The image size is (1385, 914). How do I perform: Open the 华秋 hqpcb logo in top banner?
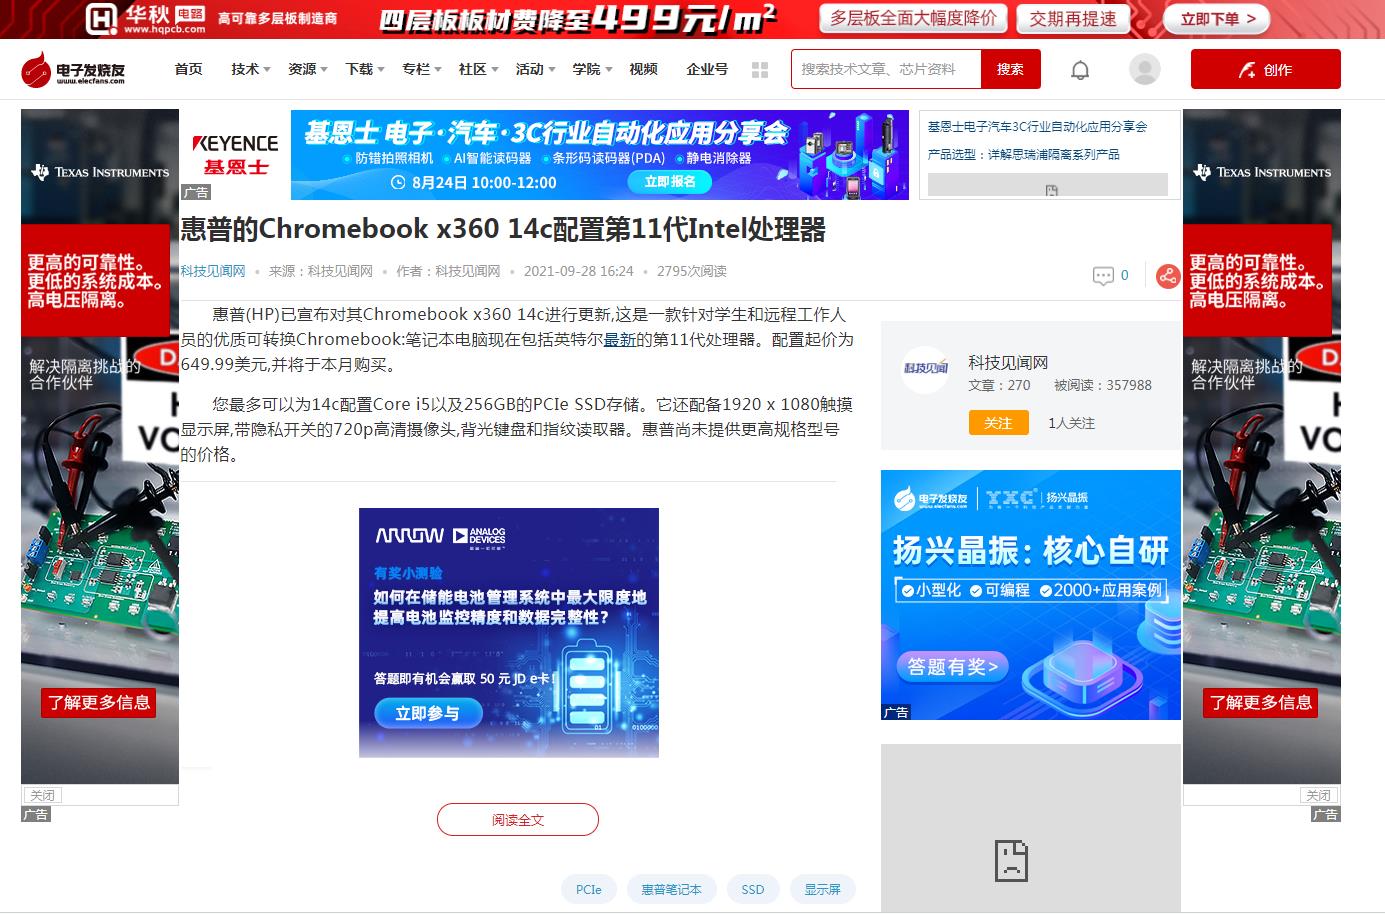(145, 19)
